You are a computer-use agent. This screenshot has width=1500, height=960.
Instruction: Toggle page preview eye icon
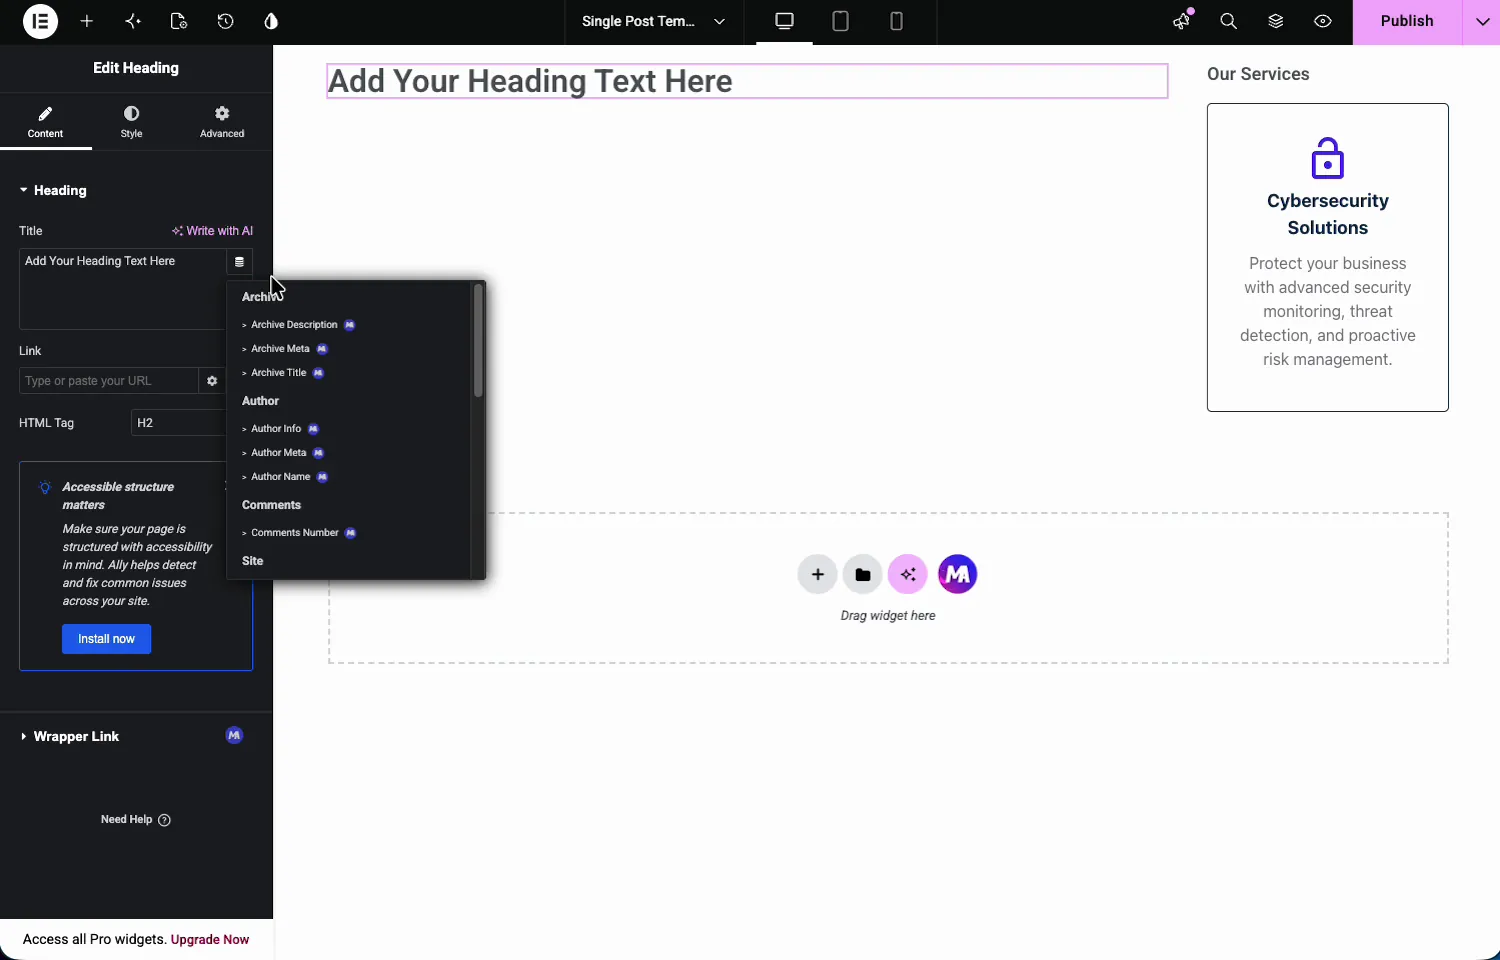click(x=1323, y=21)
